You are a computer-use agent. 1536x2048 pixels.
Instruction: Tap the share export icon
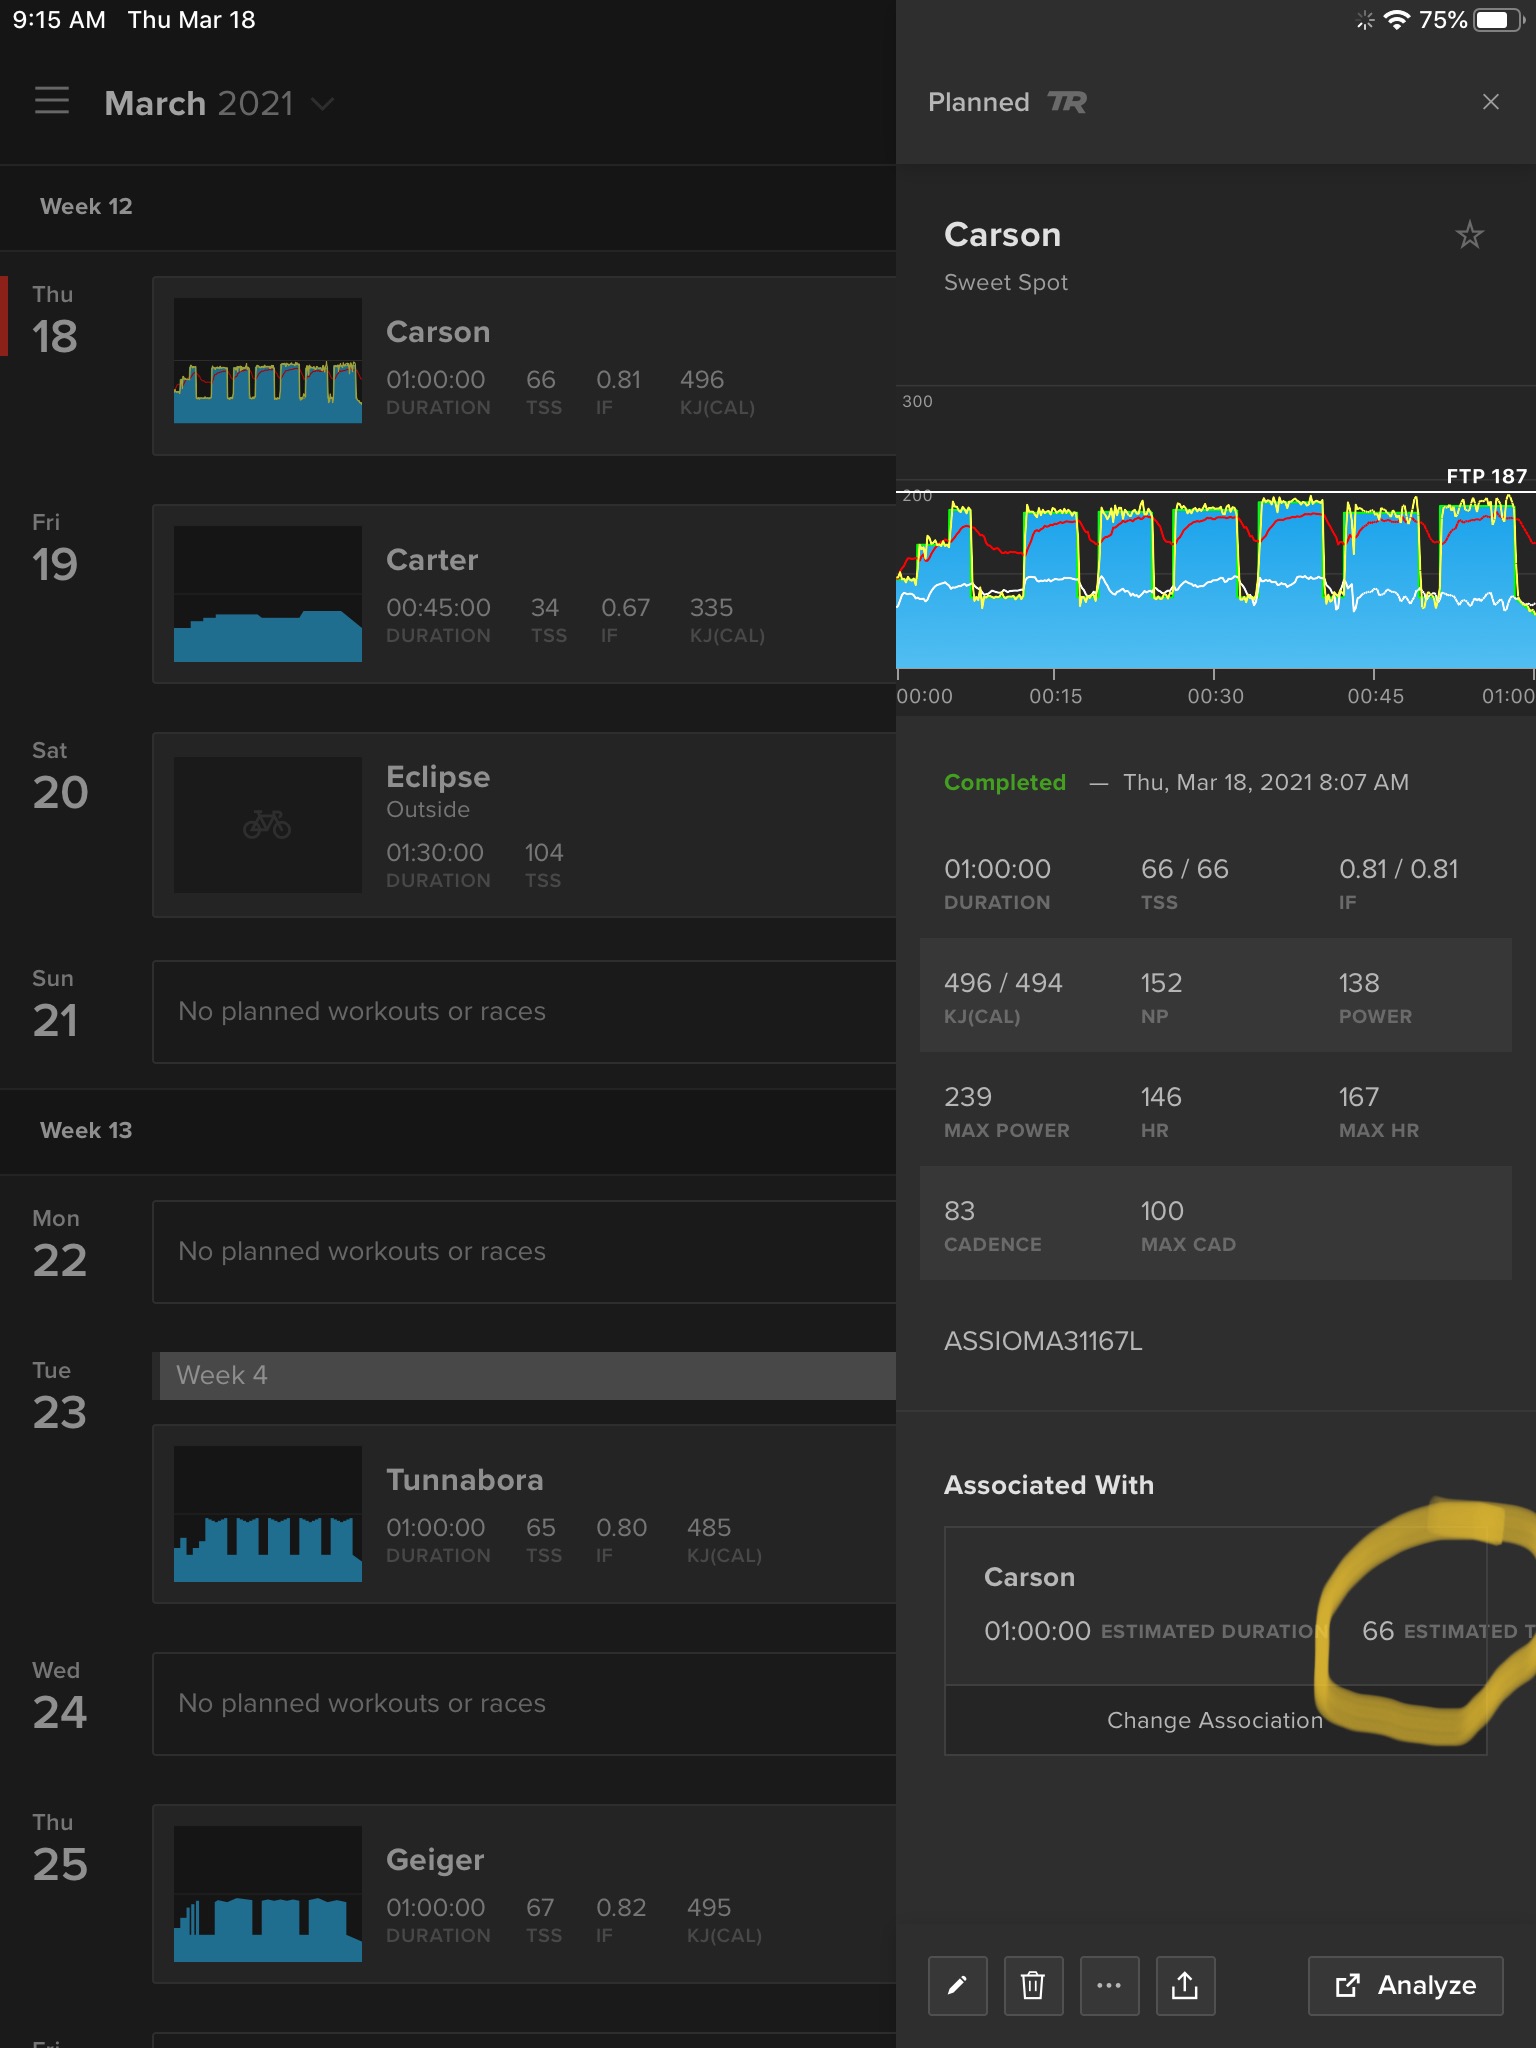click(x=1185, y=1985)
